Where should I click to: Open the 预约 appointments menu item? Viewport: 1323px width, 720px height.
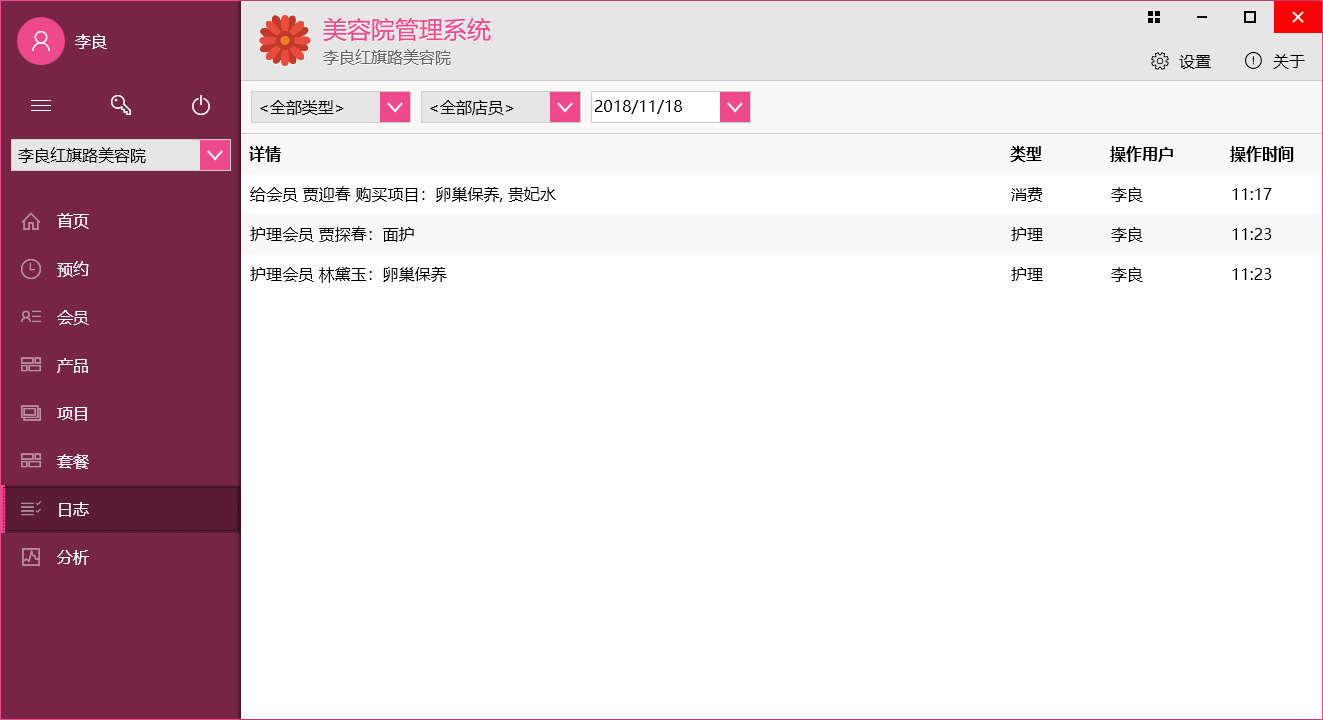[x=73, y=269]
